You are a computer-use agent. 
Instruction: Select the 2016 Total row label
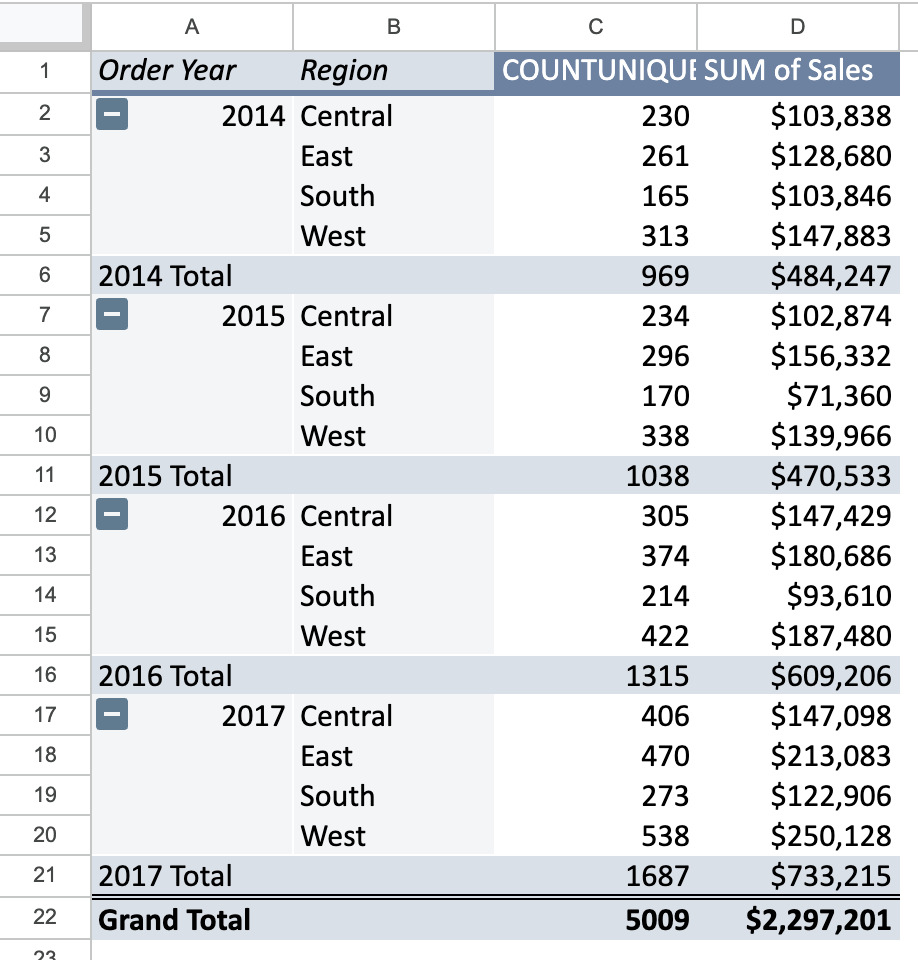click(165, 676)
